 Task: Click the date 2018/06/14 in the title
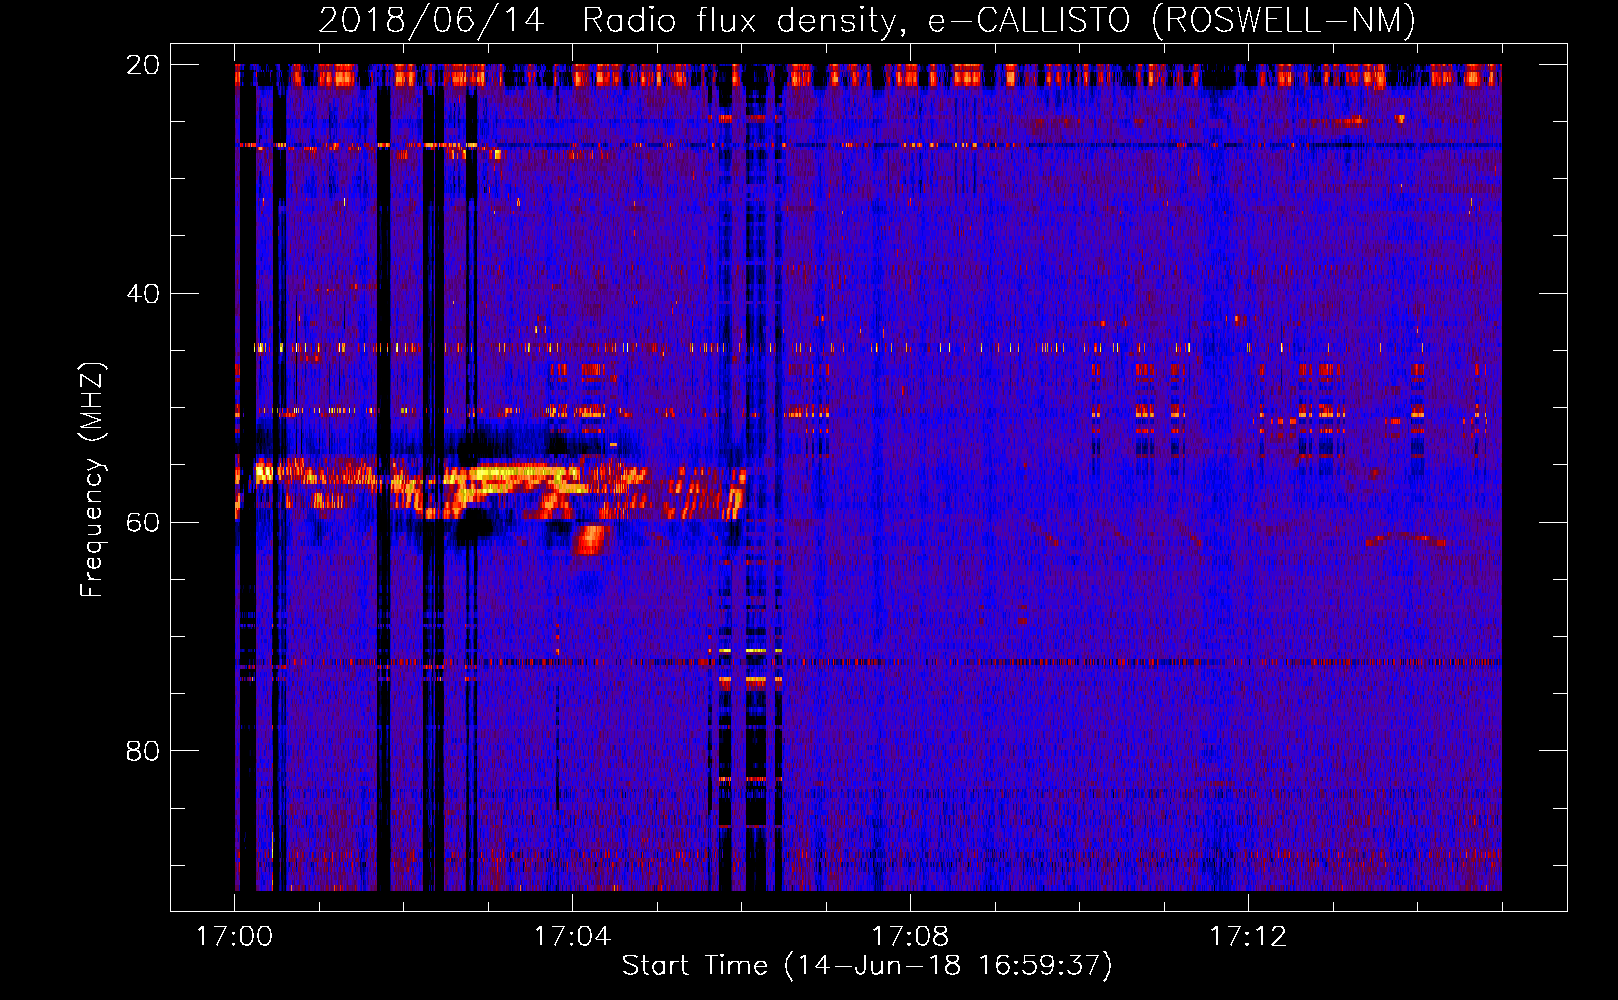(x=432, y=20)
